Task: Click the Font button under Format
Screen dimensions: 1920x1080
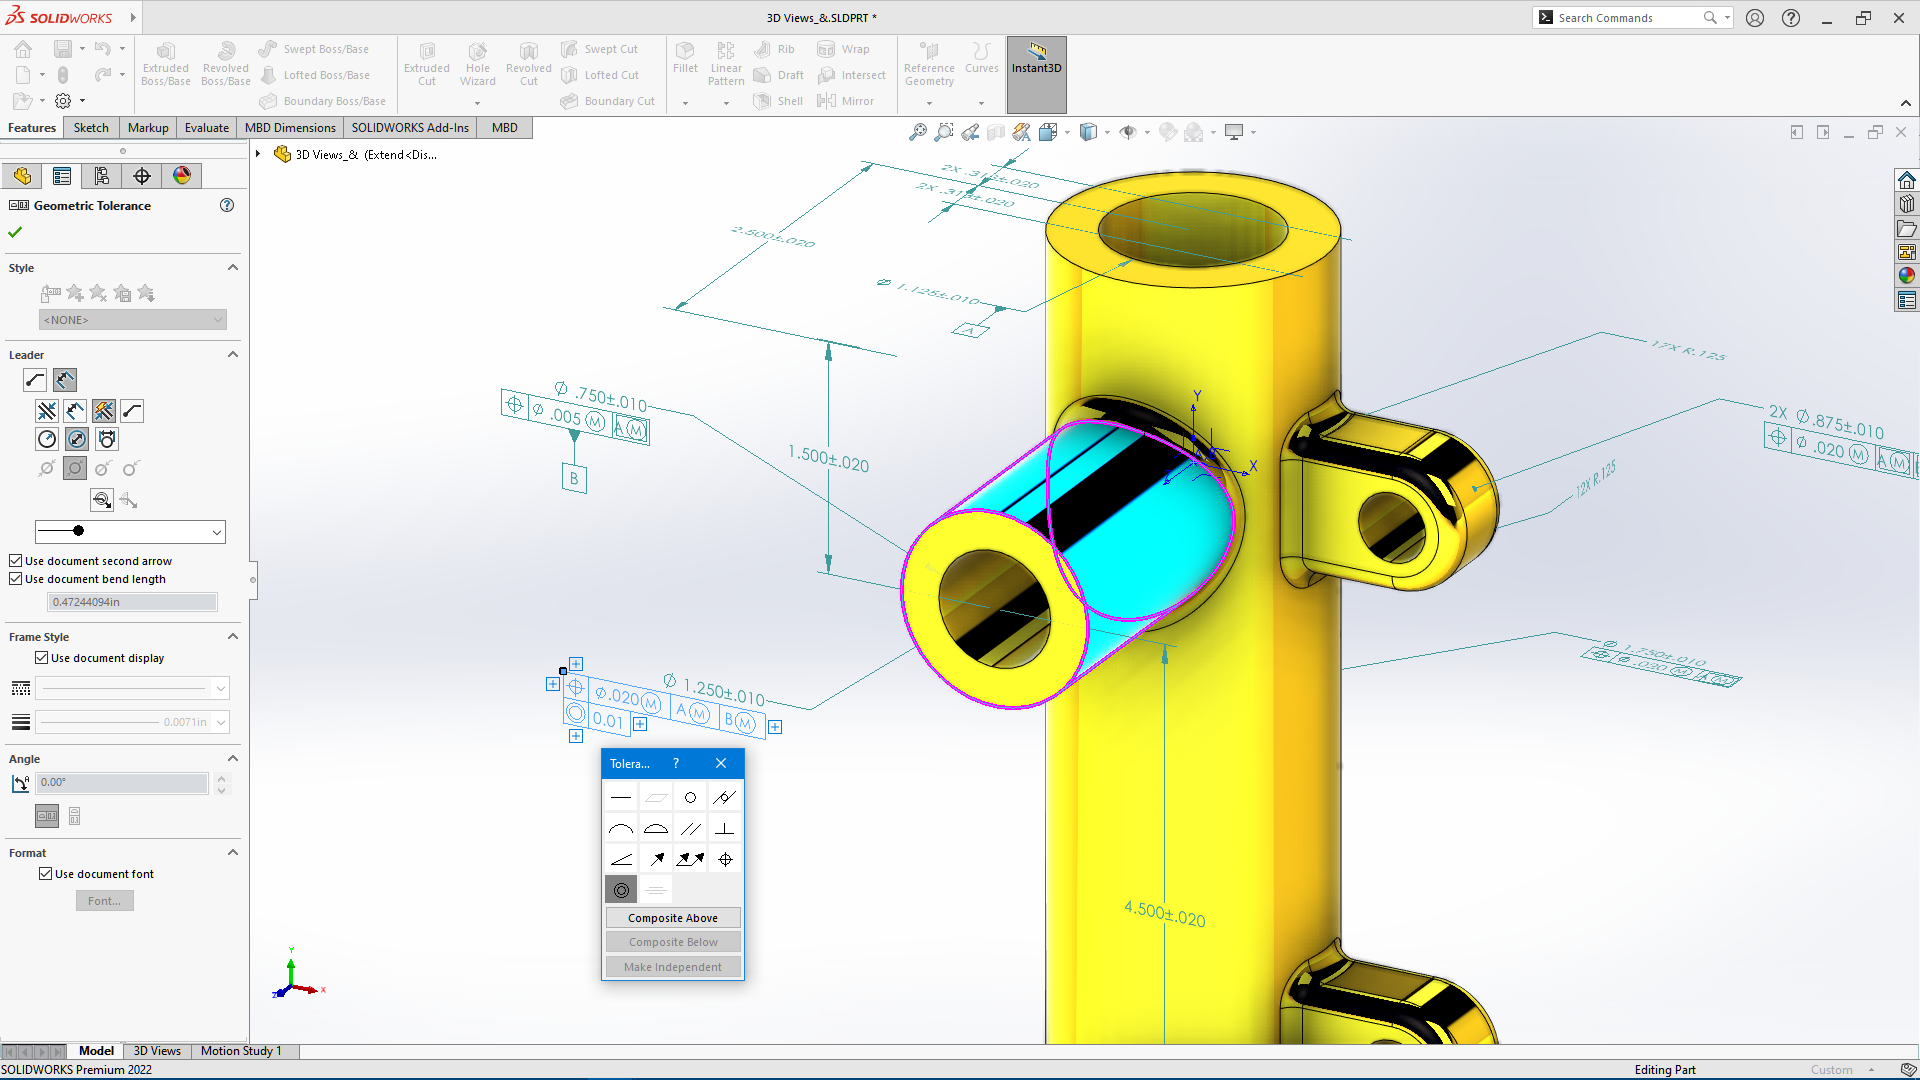Action: [x=104, y=900]
